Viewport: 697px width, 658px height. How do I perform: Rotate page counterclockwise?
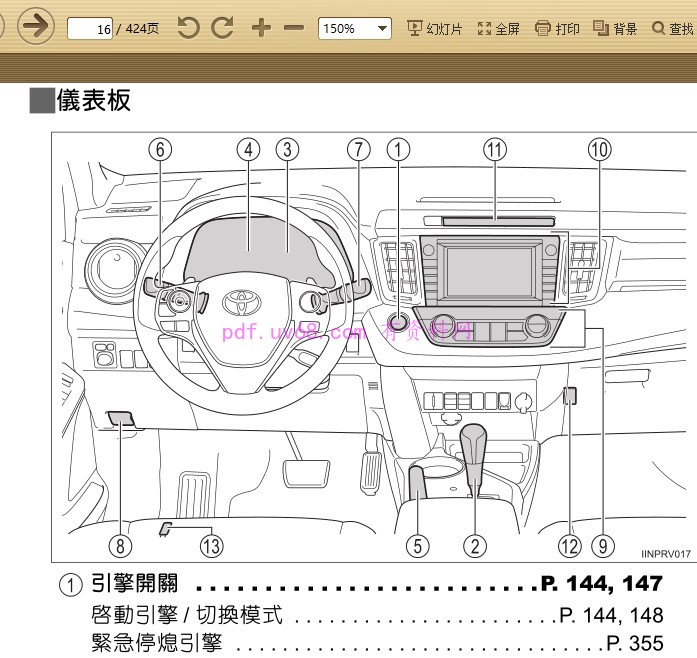(189, 28)
